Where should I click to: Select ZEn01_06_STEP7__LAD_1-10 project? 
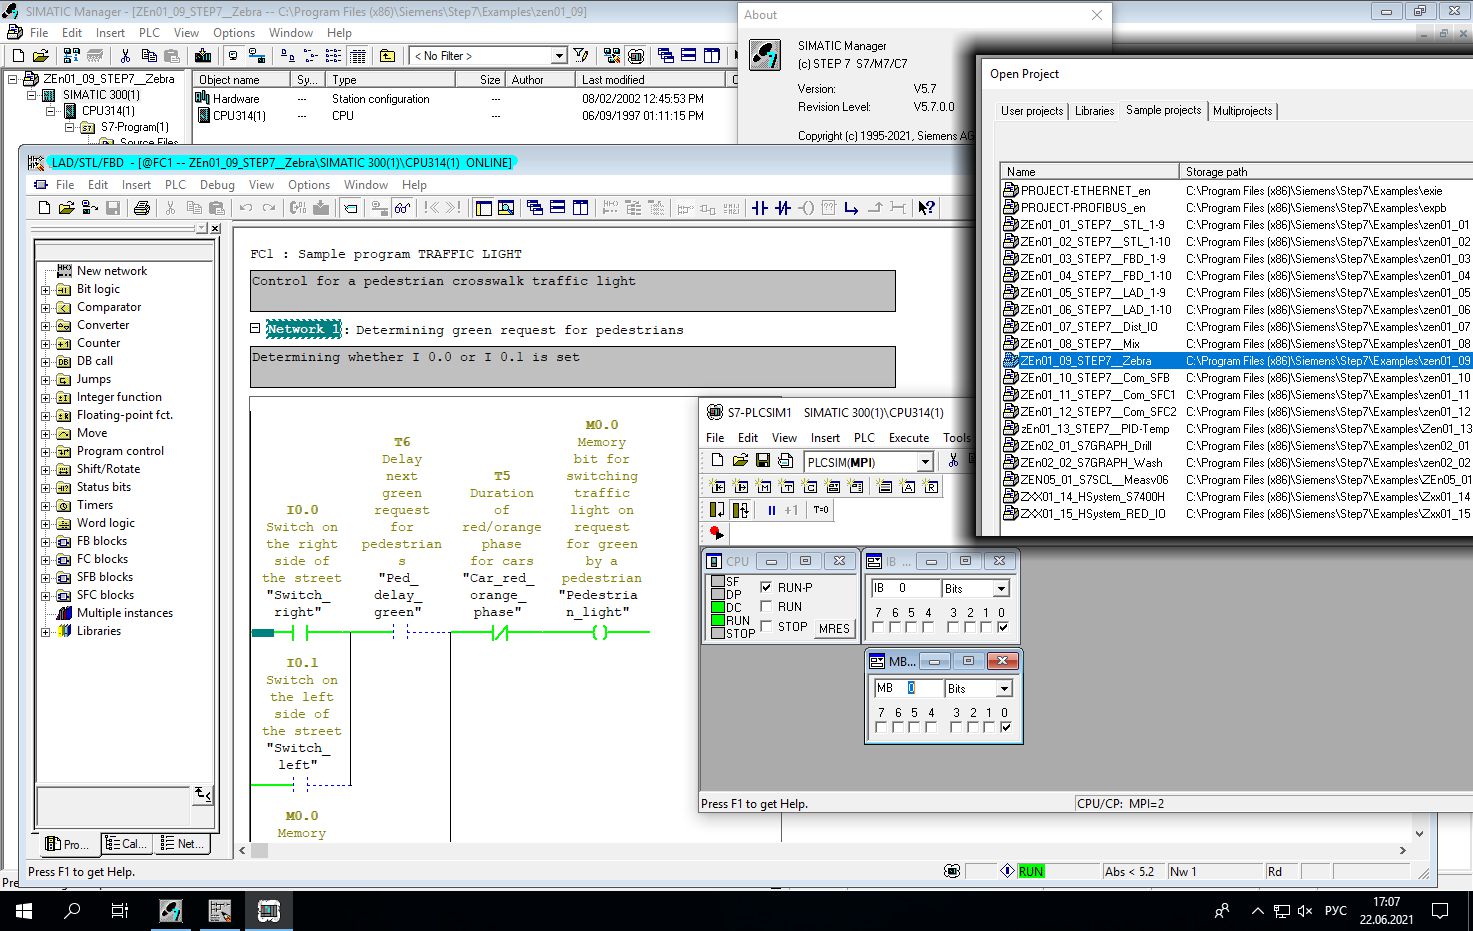click(1095, 310)
